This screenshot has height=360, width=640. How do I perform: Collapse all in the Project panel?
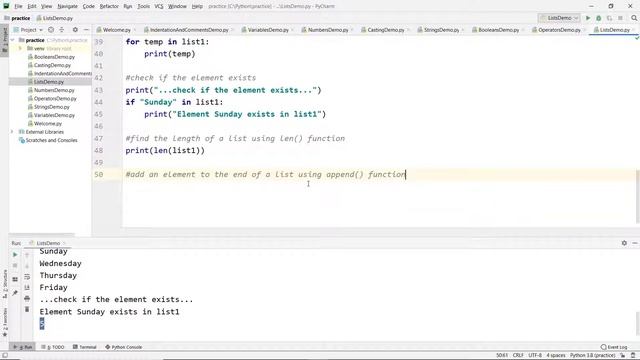coord(62,30)
